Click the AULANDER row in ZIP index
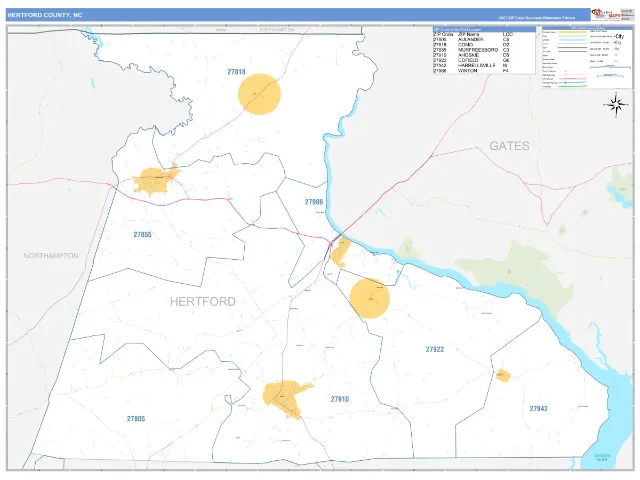Viewport: 640px width, 480px height. click(x=484, y=40)
